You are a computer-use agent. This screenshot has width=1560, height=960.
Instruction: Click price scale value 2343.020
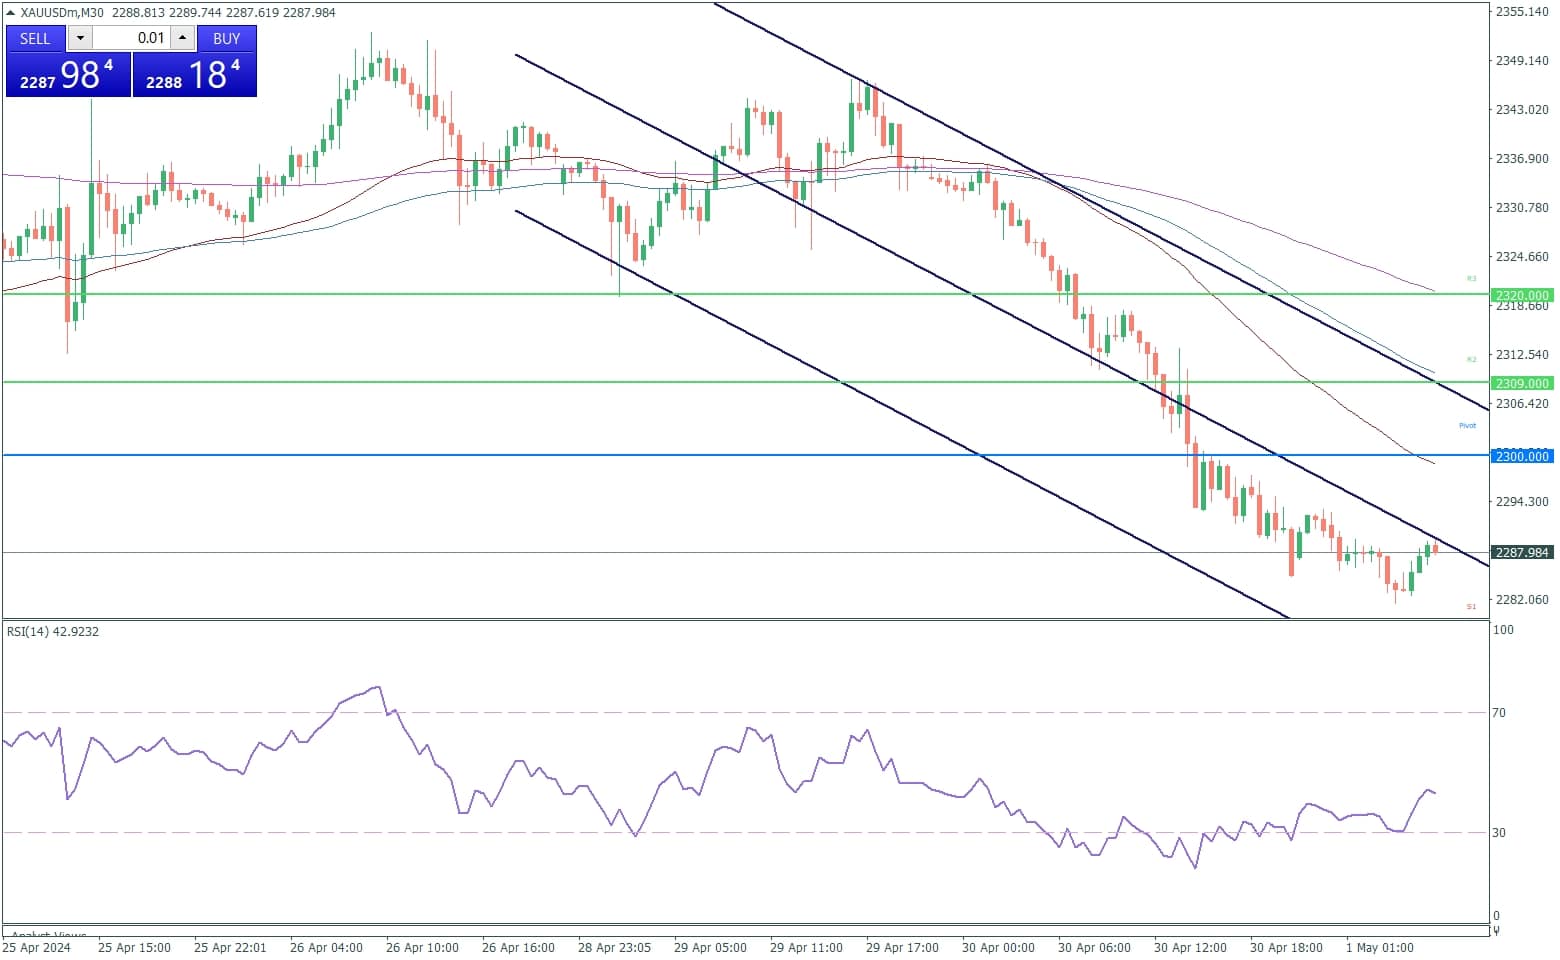coord(1522,109)
